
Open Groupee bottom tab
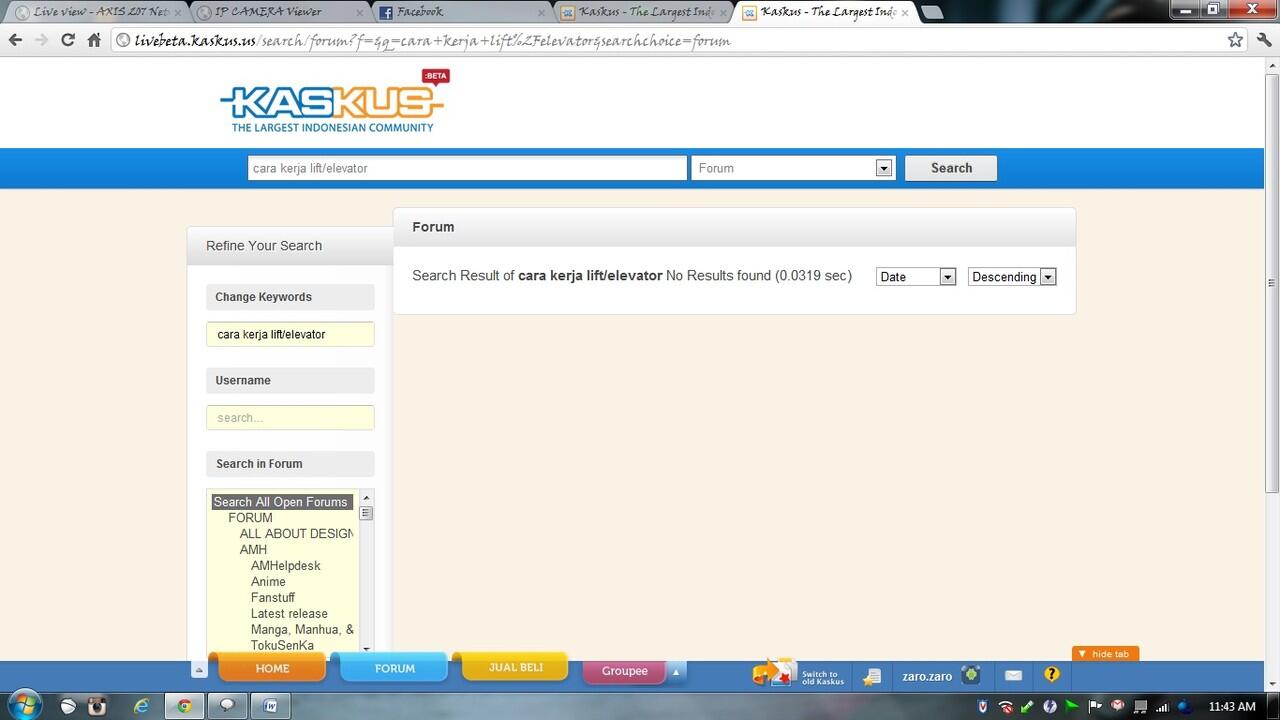pyautogui.click(x=625, y=671)
